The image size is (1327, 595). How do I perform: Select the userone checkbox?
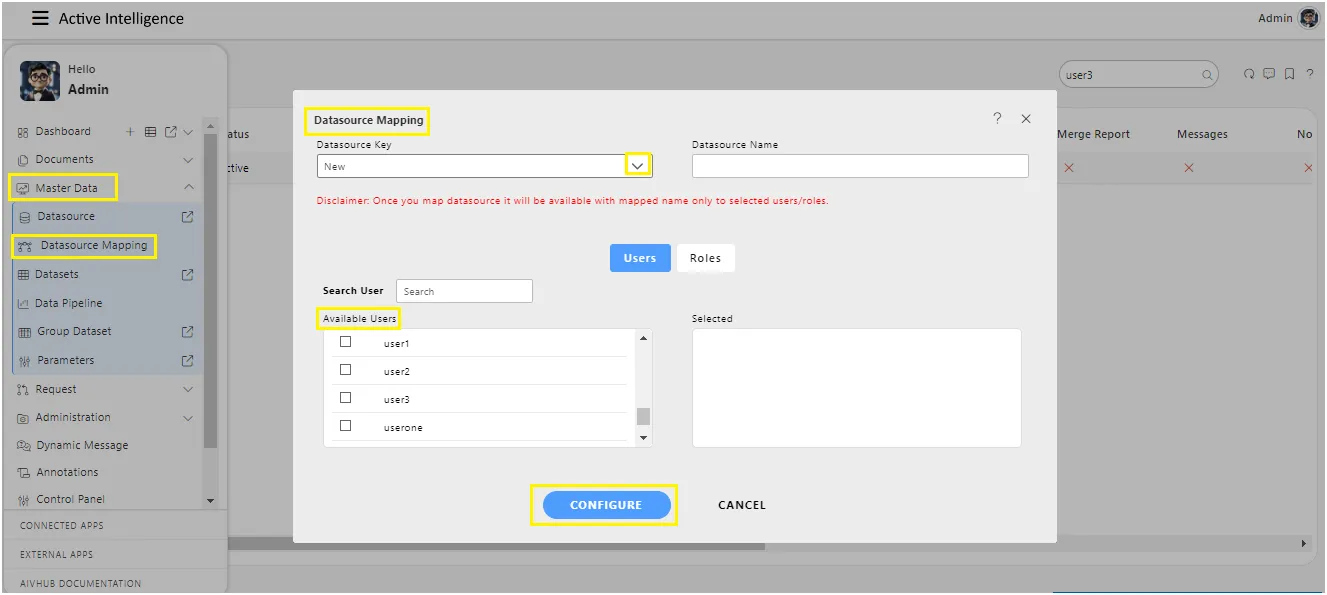point(346,426)
